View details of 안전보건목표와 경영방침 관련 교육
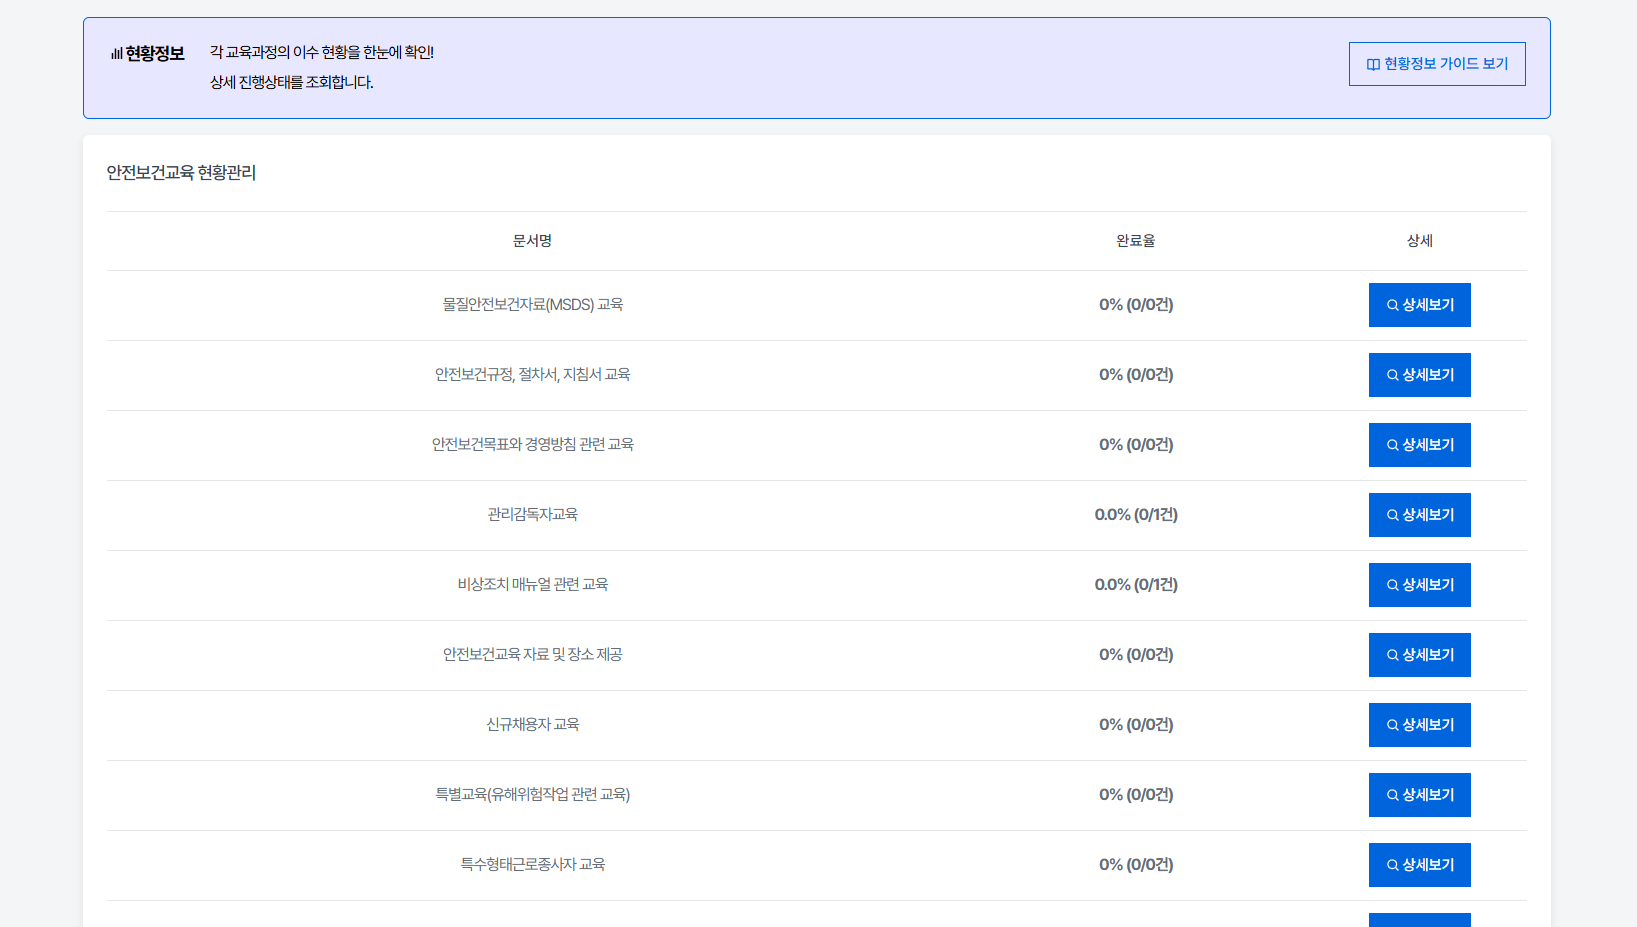1637x927 pixels. click(1419, 445)
